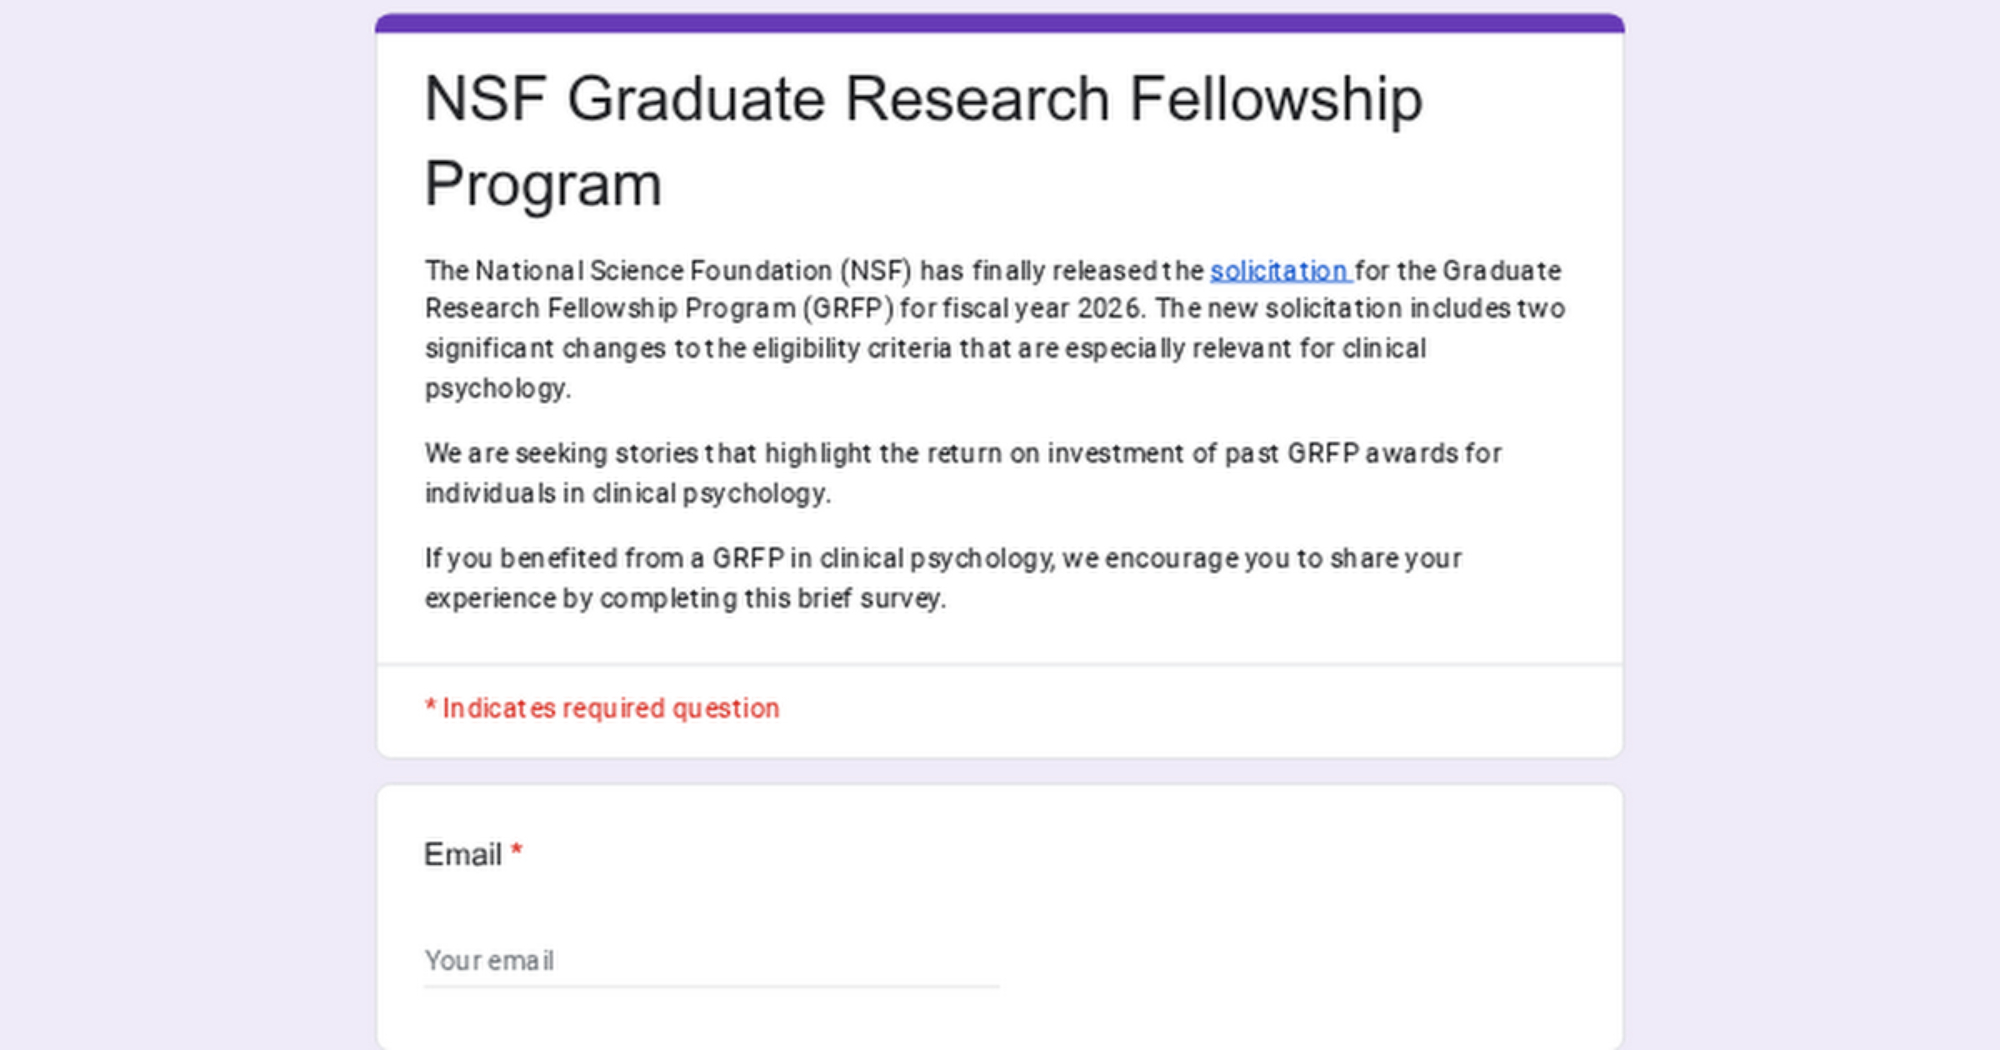
Task: Click the lavender page background left of form
Action: (x=180, y=500)
